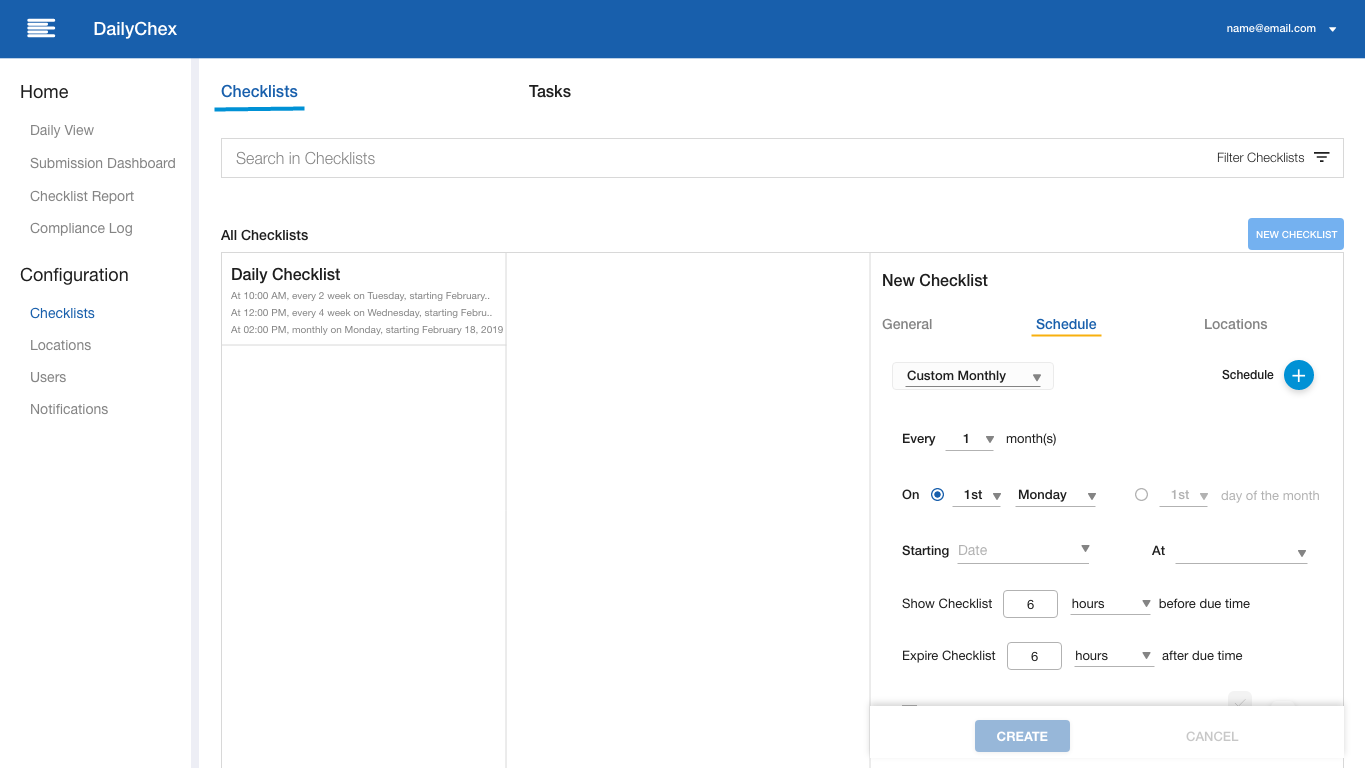Click the 'At 10:00 AM, every 2 week' line
The width and height of the screenshot is (1365, 768).
click(x=361, y=296)
